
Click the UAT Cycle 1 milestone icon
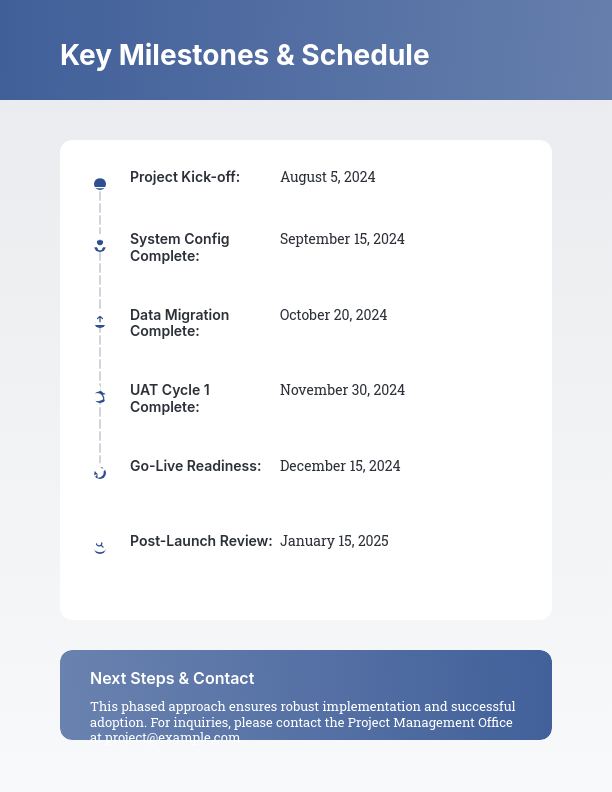point(100,397)
